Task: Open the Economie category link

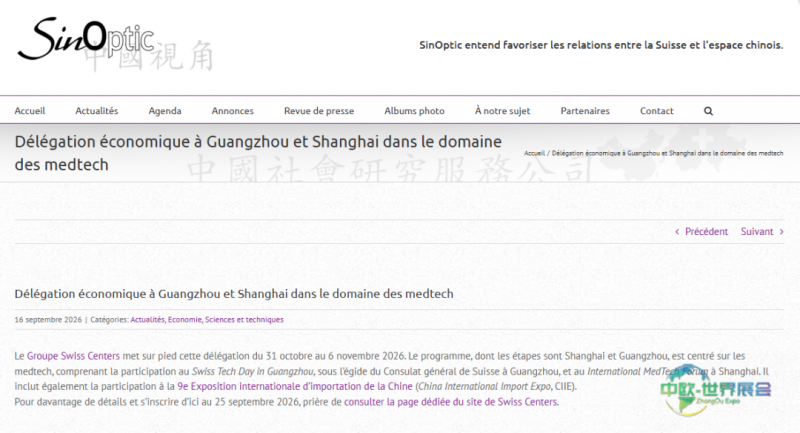Action: [x=185, y=320]
